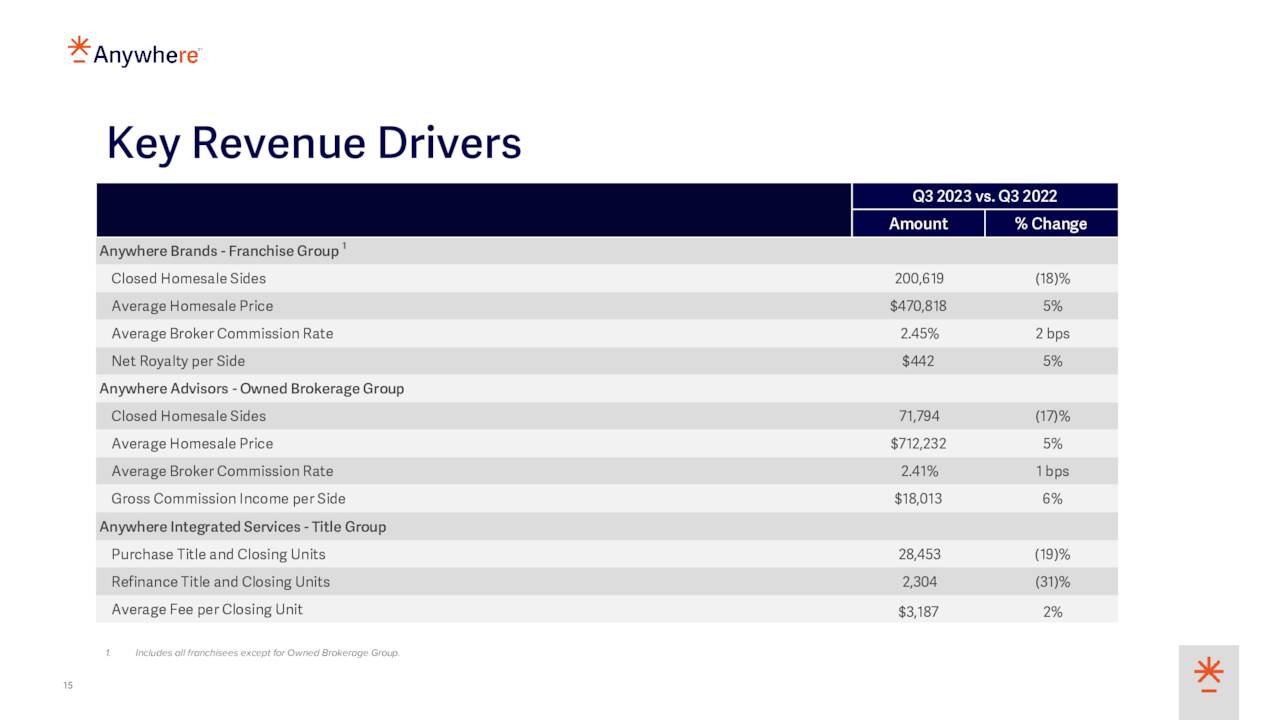Image resolution: width=1280 pixels, height=720 pixels.
Task: Expand the Anywhere Advisors - Owned Brokerage Group row
Action: pyautogui.click(x=251, y=388)
